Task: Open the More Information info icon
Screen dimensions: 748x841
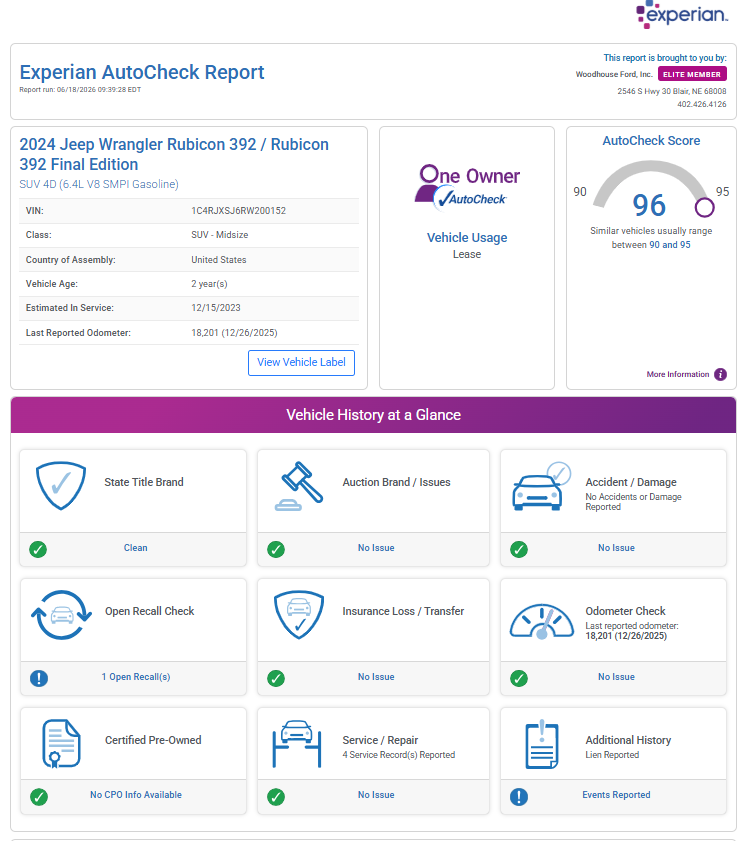Action: 721,374
